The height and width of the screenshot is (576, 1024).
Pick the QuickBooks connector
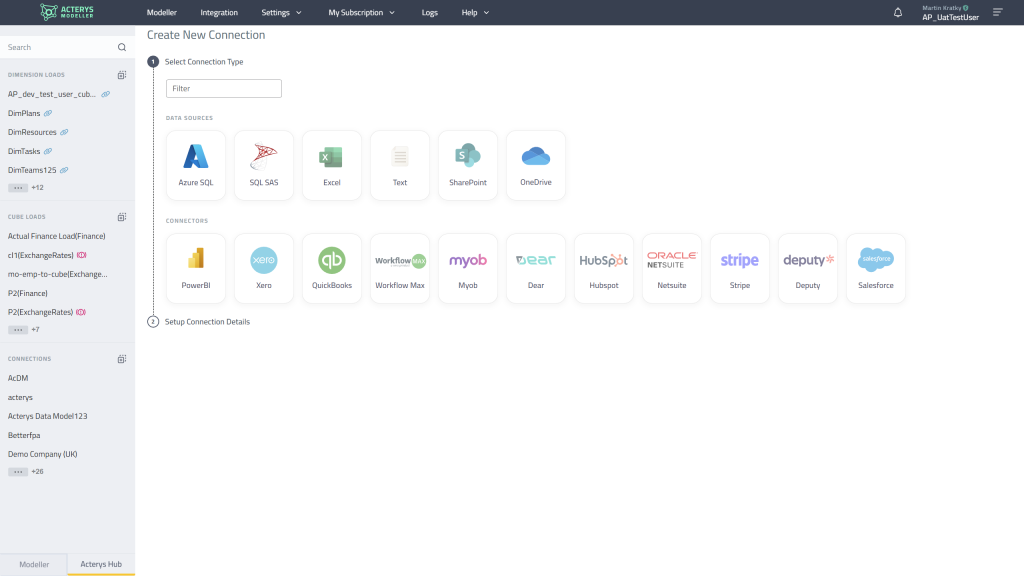click(331, 267)
